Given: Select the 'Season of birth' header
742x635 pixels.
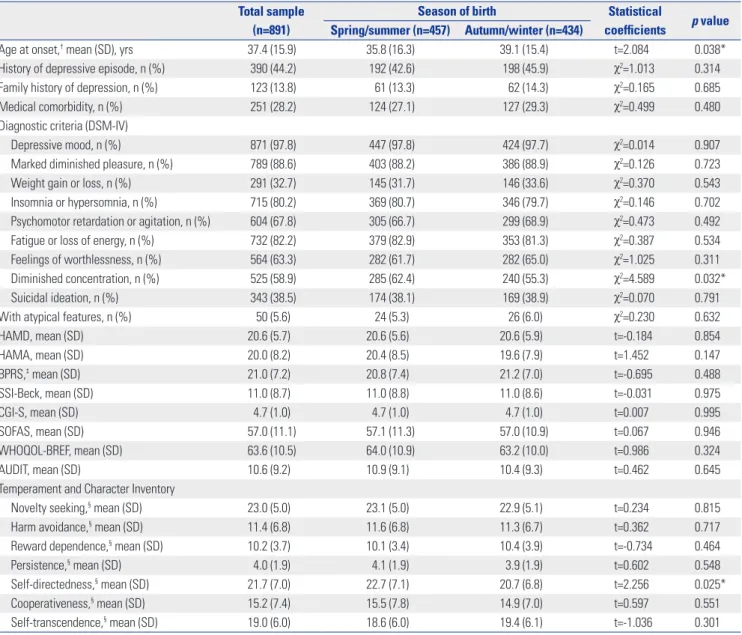Looking at the screenshot, I should pos(457,11).
